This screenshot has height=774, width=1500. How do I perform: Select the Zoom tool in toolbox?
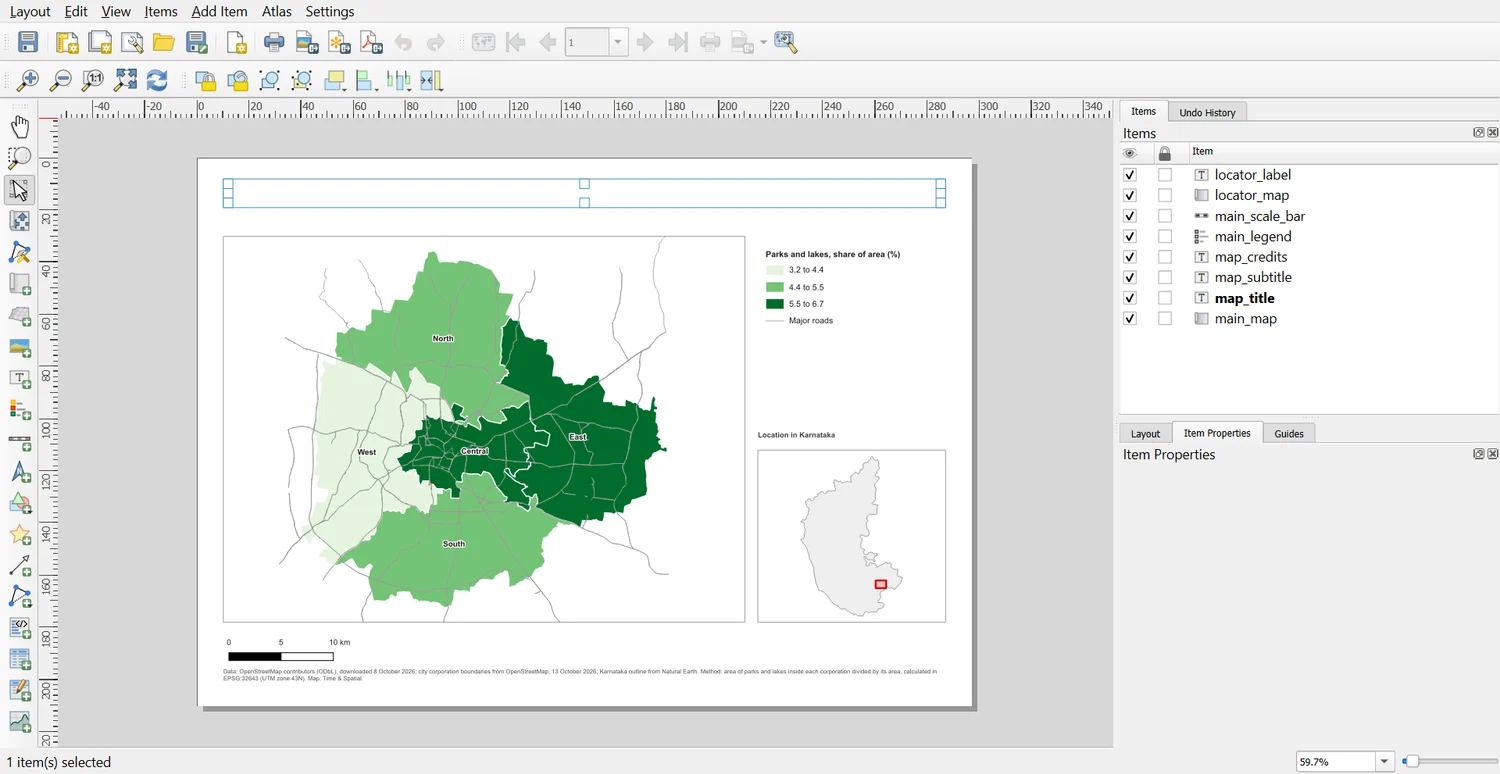pos(20,158)
